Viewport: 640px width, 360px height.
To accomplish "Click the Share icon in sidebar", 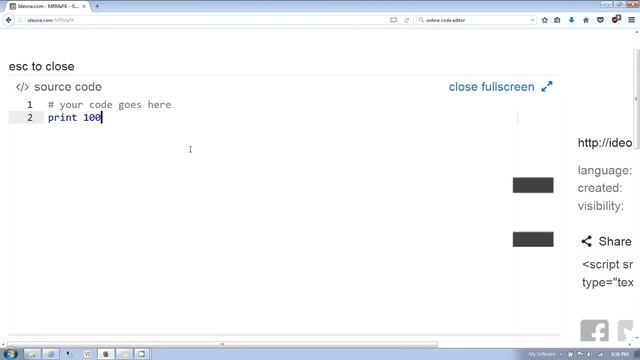I will 587,241.
